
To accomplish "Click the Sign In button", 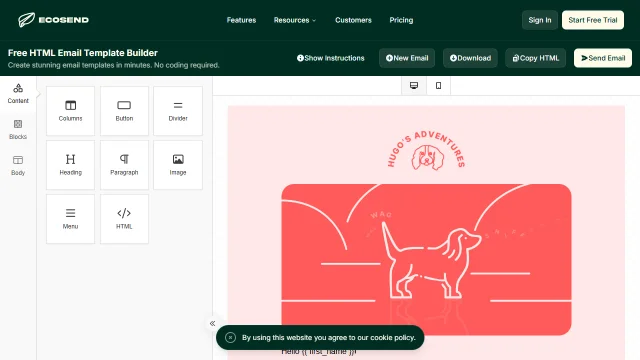I will click(540, 20).
